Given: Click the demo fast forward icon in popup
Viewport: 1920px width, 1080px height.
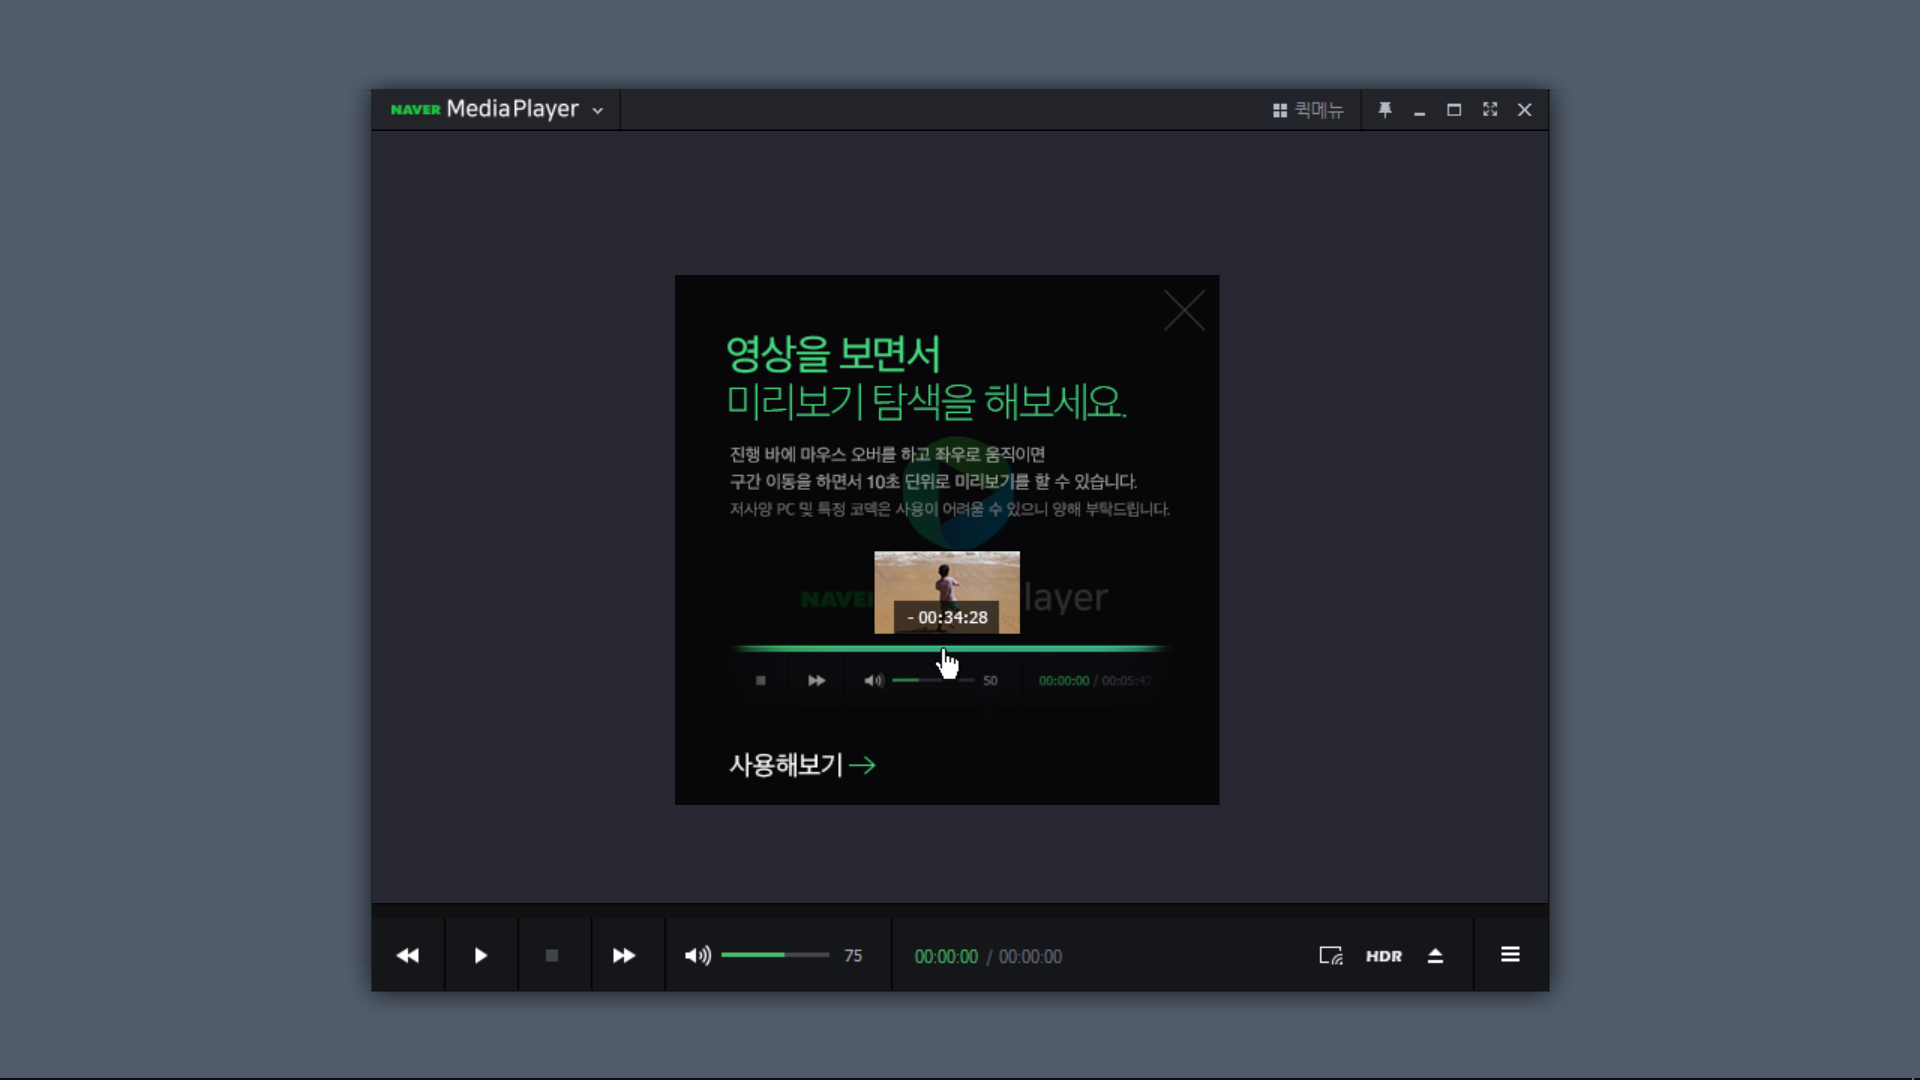Looking at the screenshot, I should pos(816,681).
